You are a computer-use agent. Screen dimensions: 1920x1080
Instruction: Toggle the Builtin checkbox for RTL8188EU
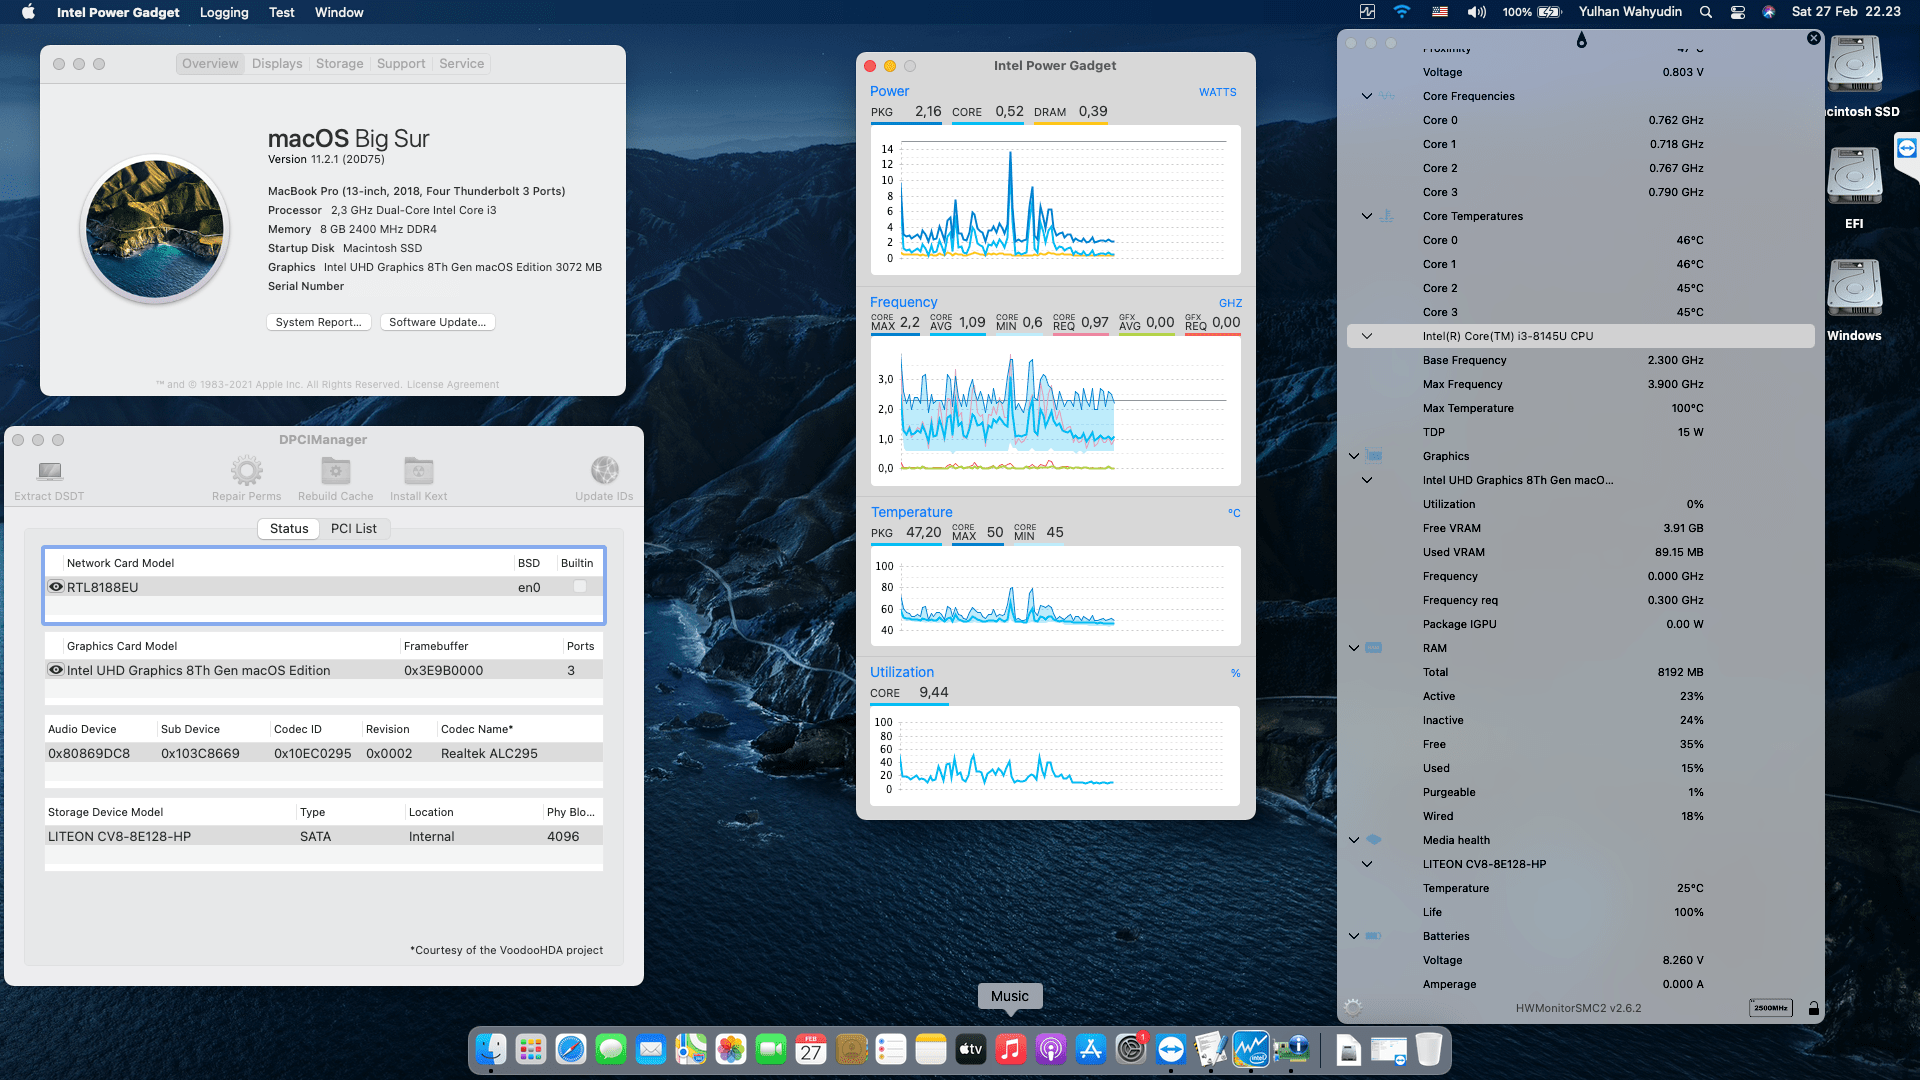[578, 587]
